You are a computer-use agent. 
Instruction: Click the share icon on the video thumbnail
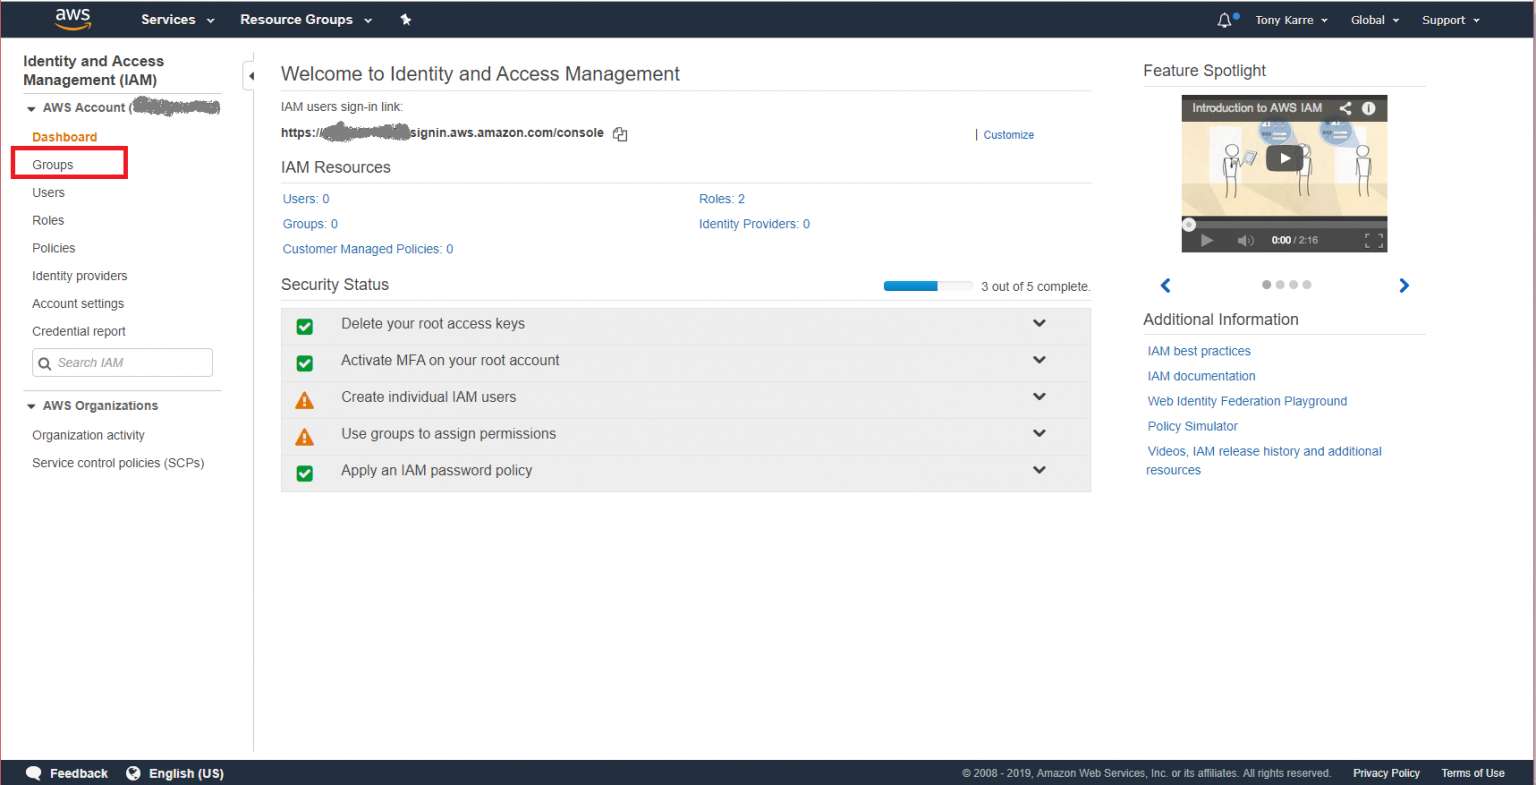coord(1344,107)
